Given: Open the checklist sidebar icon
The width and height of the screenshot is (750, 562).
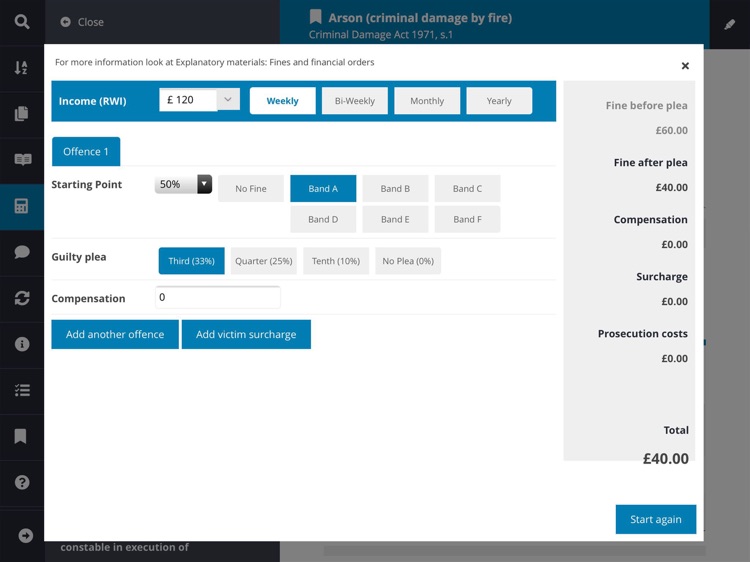Looking at the screenshot, I should [22, 390].
